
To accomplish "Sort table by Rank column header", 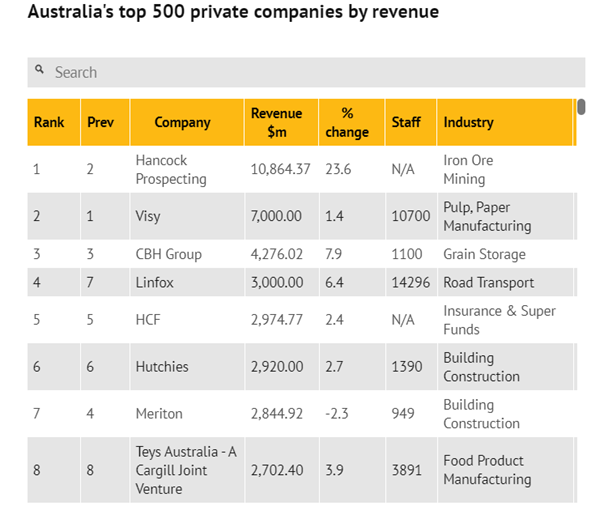I will (x=54, y=122).
